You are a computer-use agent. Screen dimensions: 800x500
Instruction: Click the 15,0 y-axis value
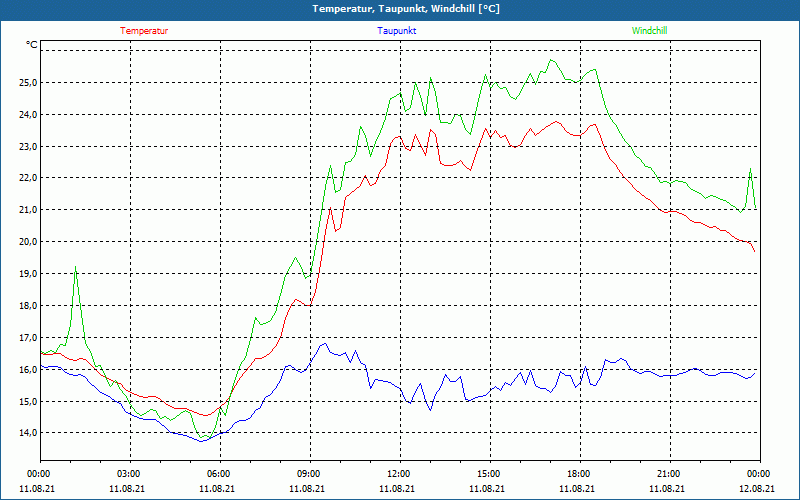[x=29, y=402]
